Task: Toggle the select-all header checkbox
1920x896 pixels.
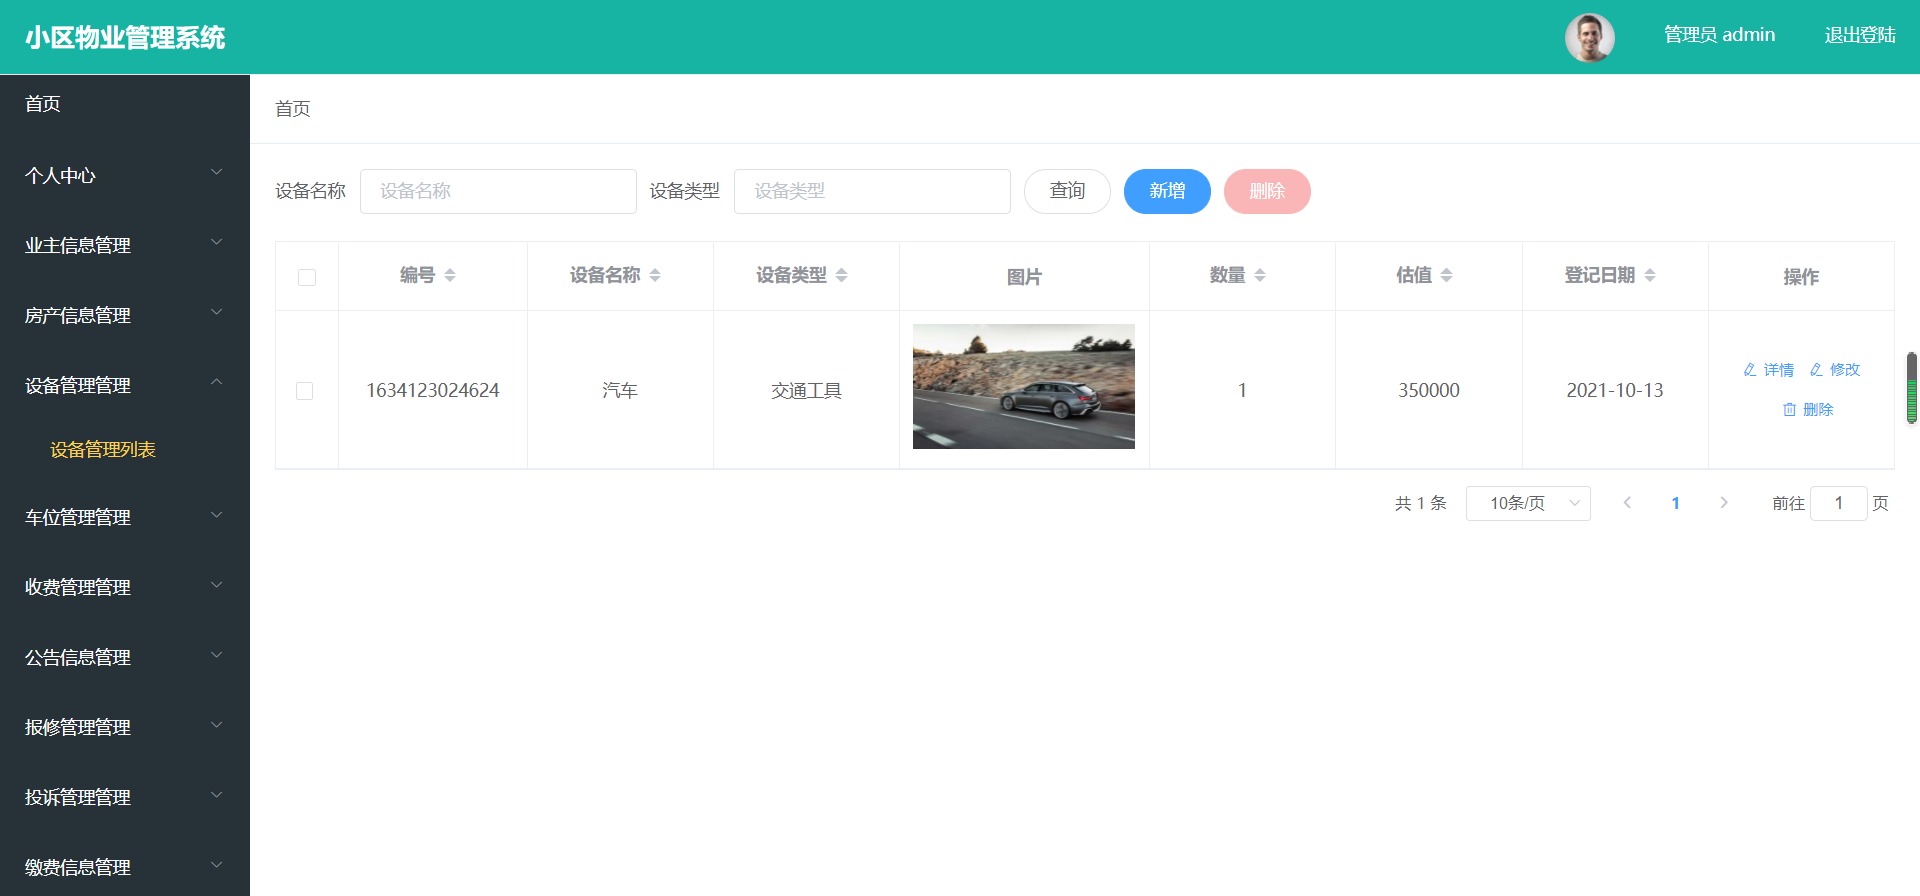Action: coord(307,277)
